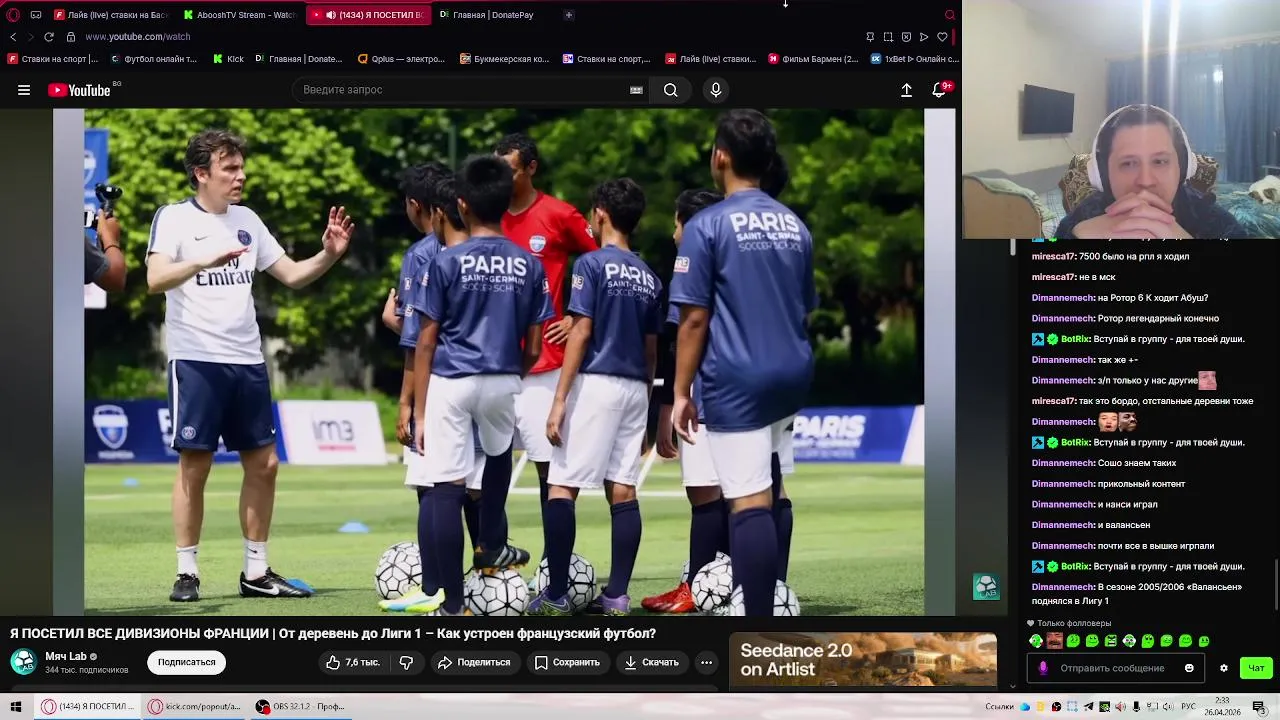
Task: Click Dimannemech on Ротор легендарный message
Action: [1062, 318]
